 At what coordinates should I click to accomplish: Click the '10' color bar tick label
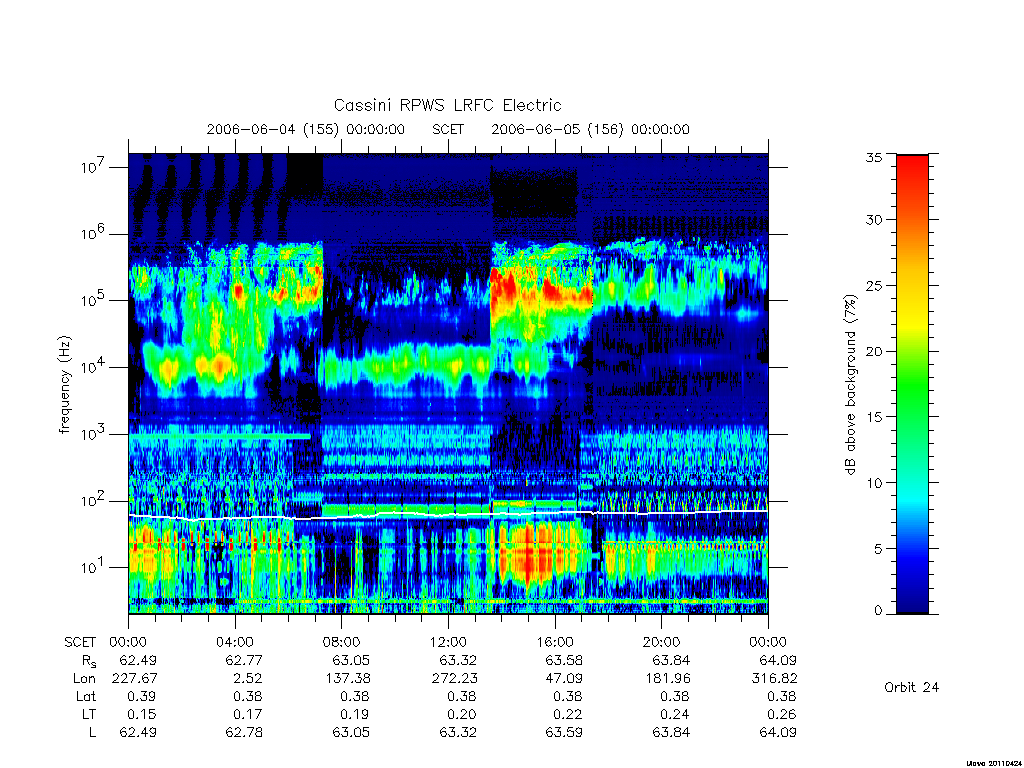(873, 483)
